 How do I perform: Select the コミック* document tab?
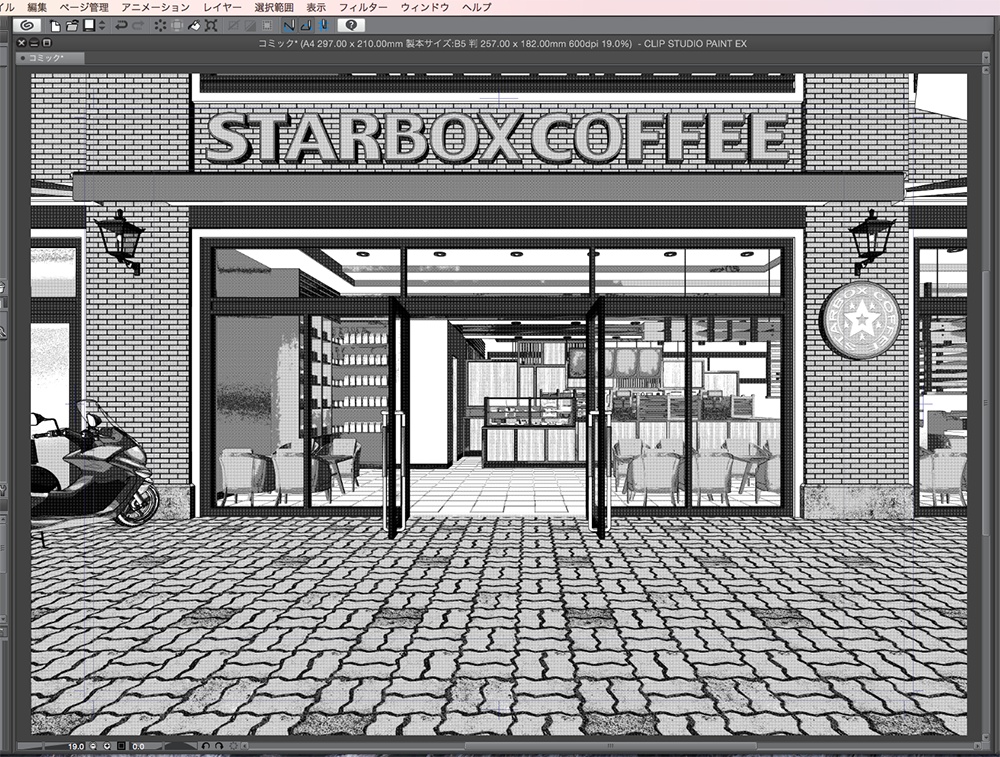50,58
